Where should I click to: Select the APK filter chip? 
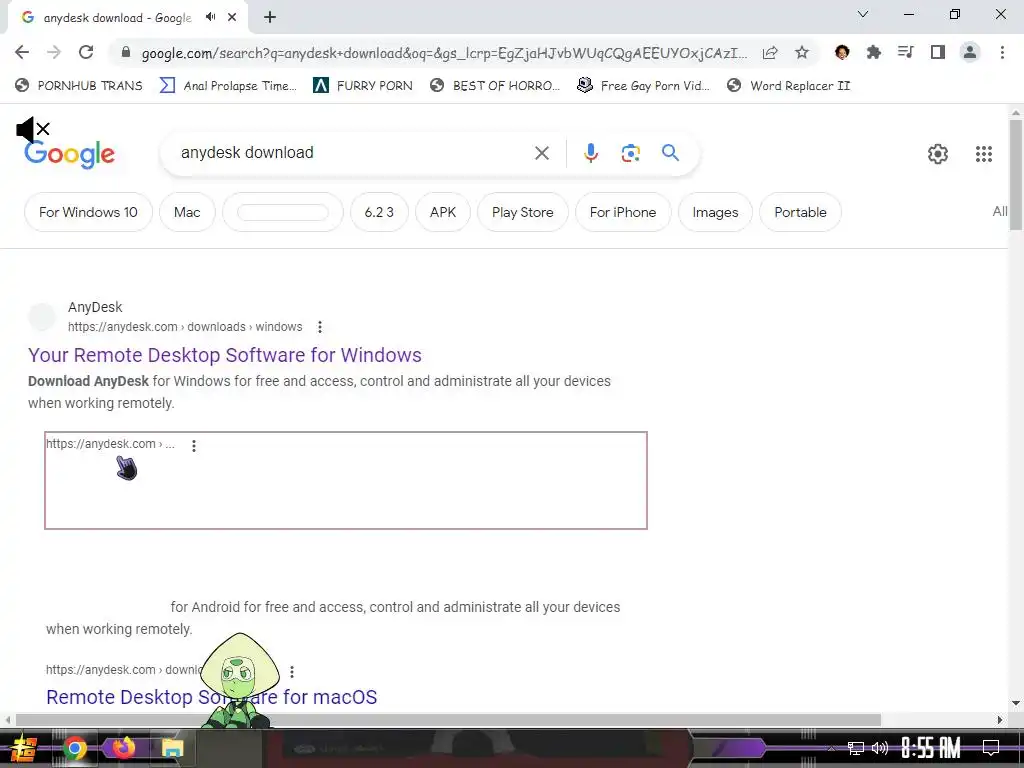point(443,212)
